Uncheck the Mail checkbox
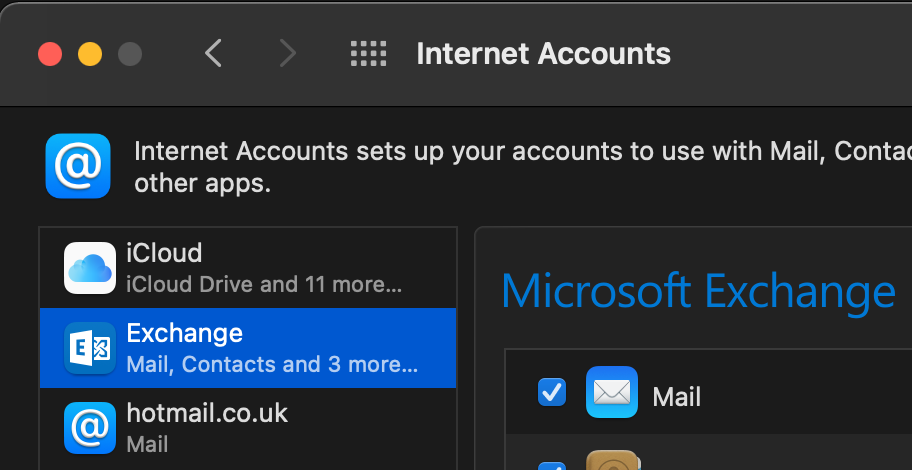Viewport: 912px width, 470px height. [551, 392]
